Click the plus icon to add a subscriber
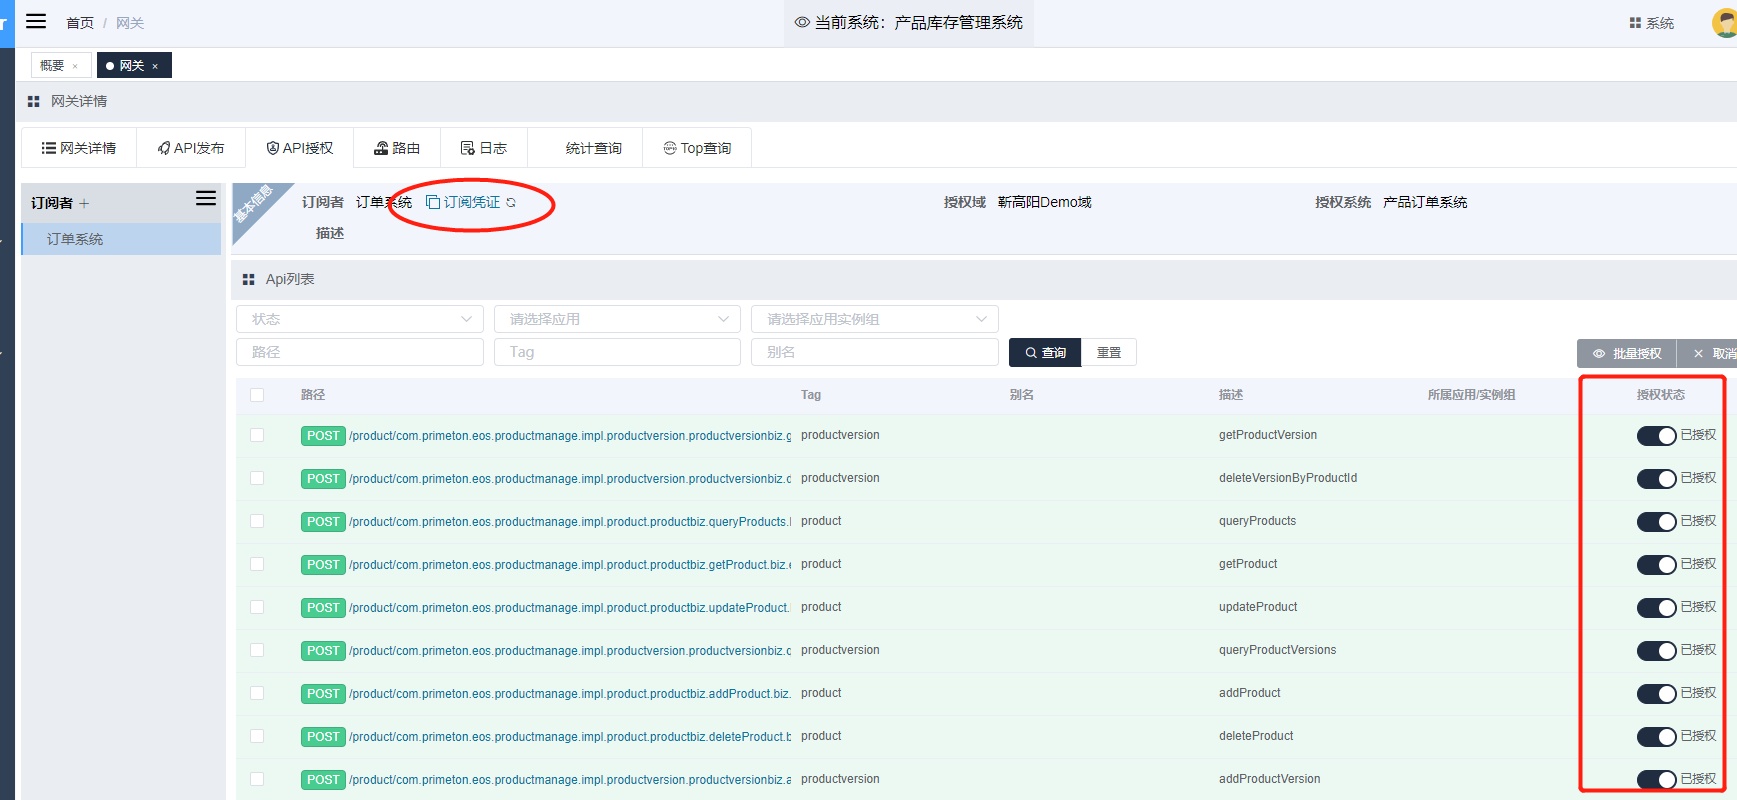This screenshot has height=800, width=1737. [x=84, y=203]
